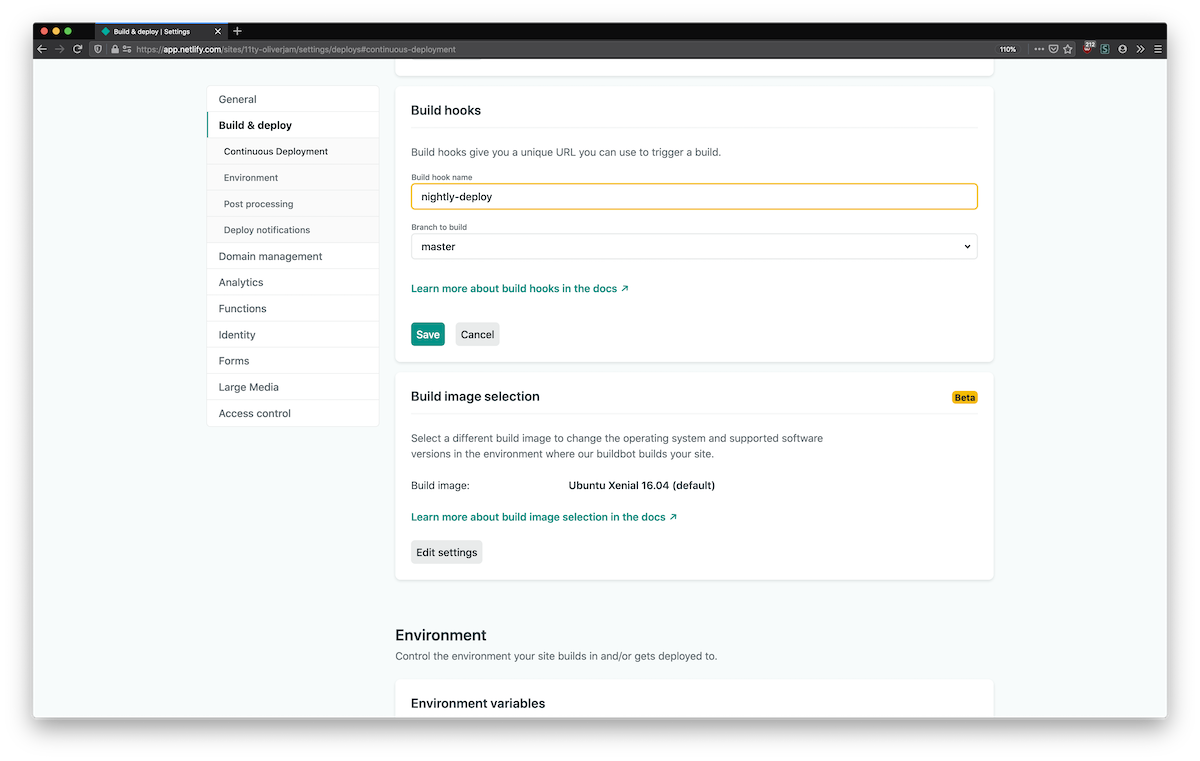Save the build hook
Screen dimensions: 1200x761
[x=427, y=335]
